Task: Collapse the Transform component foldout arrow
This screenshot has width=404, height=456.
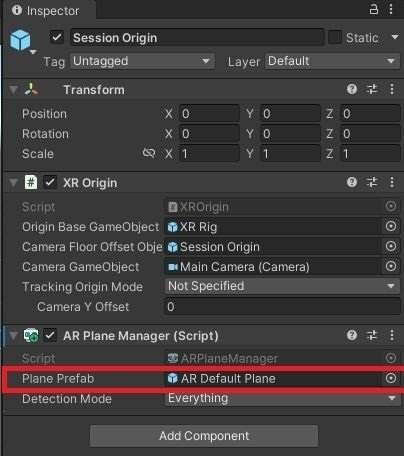Action: [x=13, y=90]
